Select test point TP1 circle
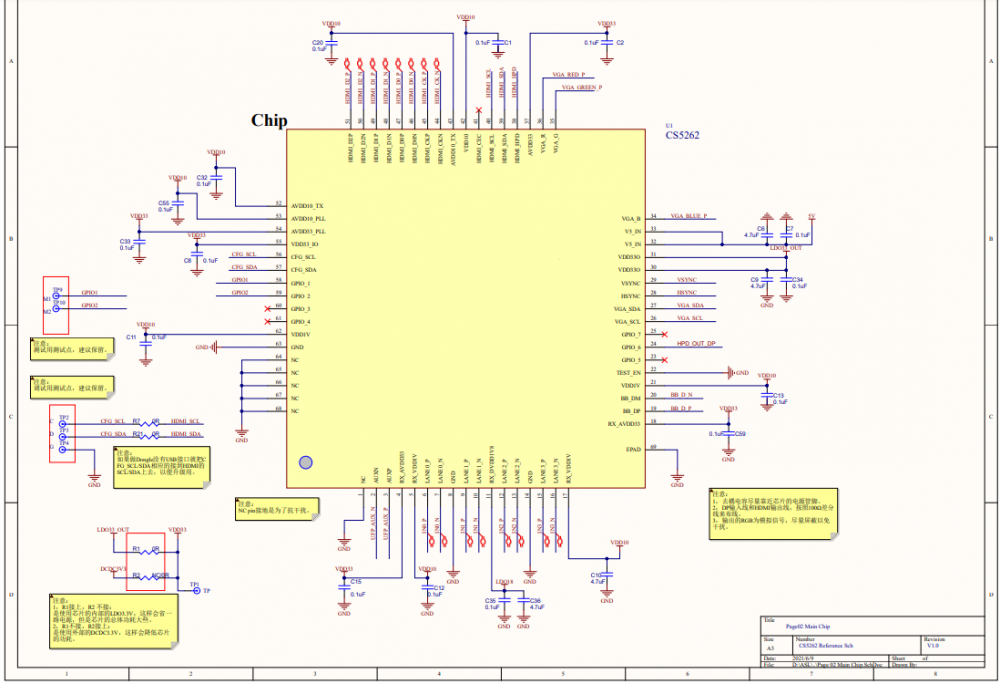The image size is (1000, 684). [x=196, y=591]
